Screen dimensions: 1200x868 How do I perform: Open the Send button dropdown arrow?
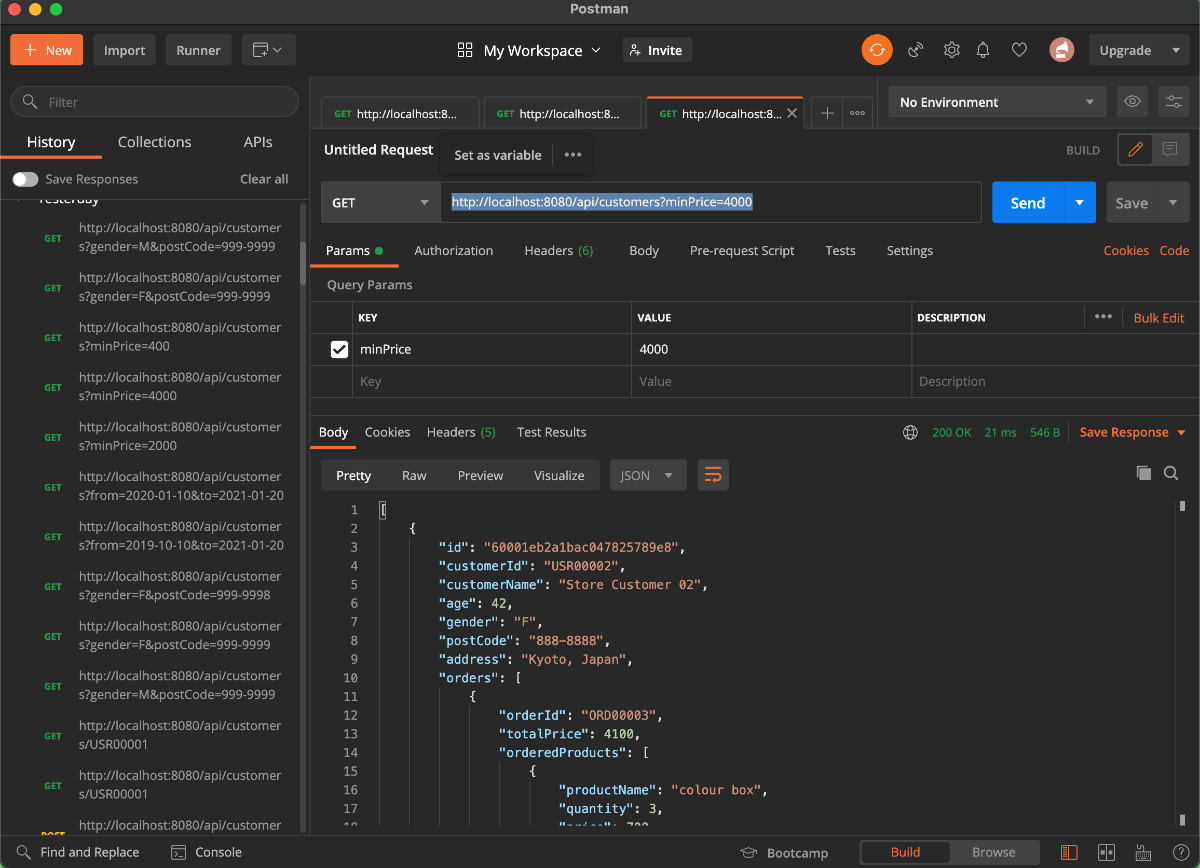[1079, 202]
